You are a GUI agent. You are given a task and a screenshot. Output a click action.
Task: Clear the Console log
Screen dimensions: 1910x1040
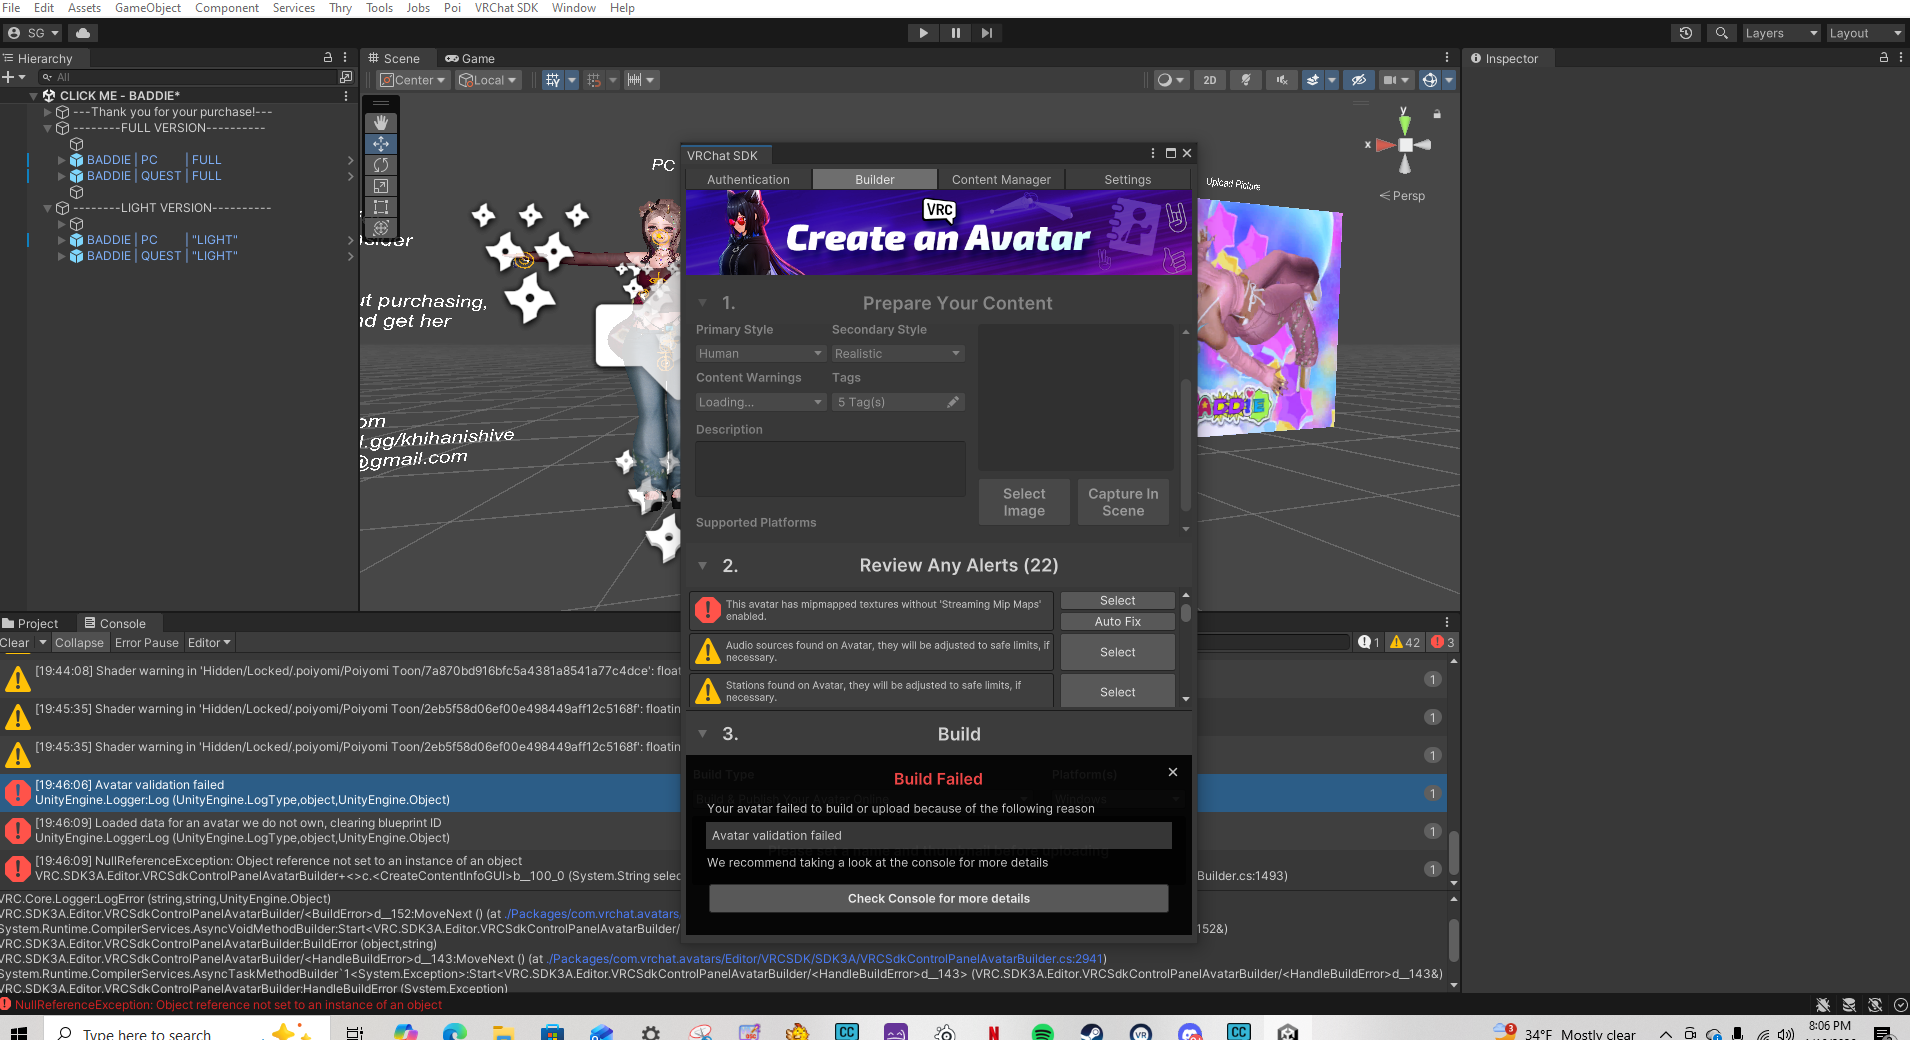tap(15, 643)
